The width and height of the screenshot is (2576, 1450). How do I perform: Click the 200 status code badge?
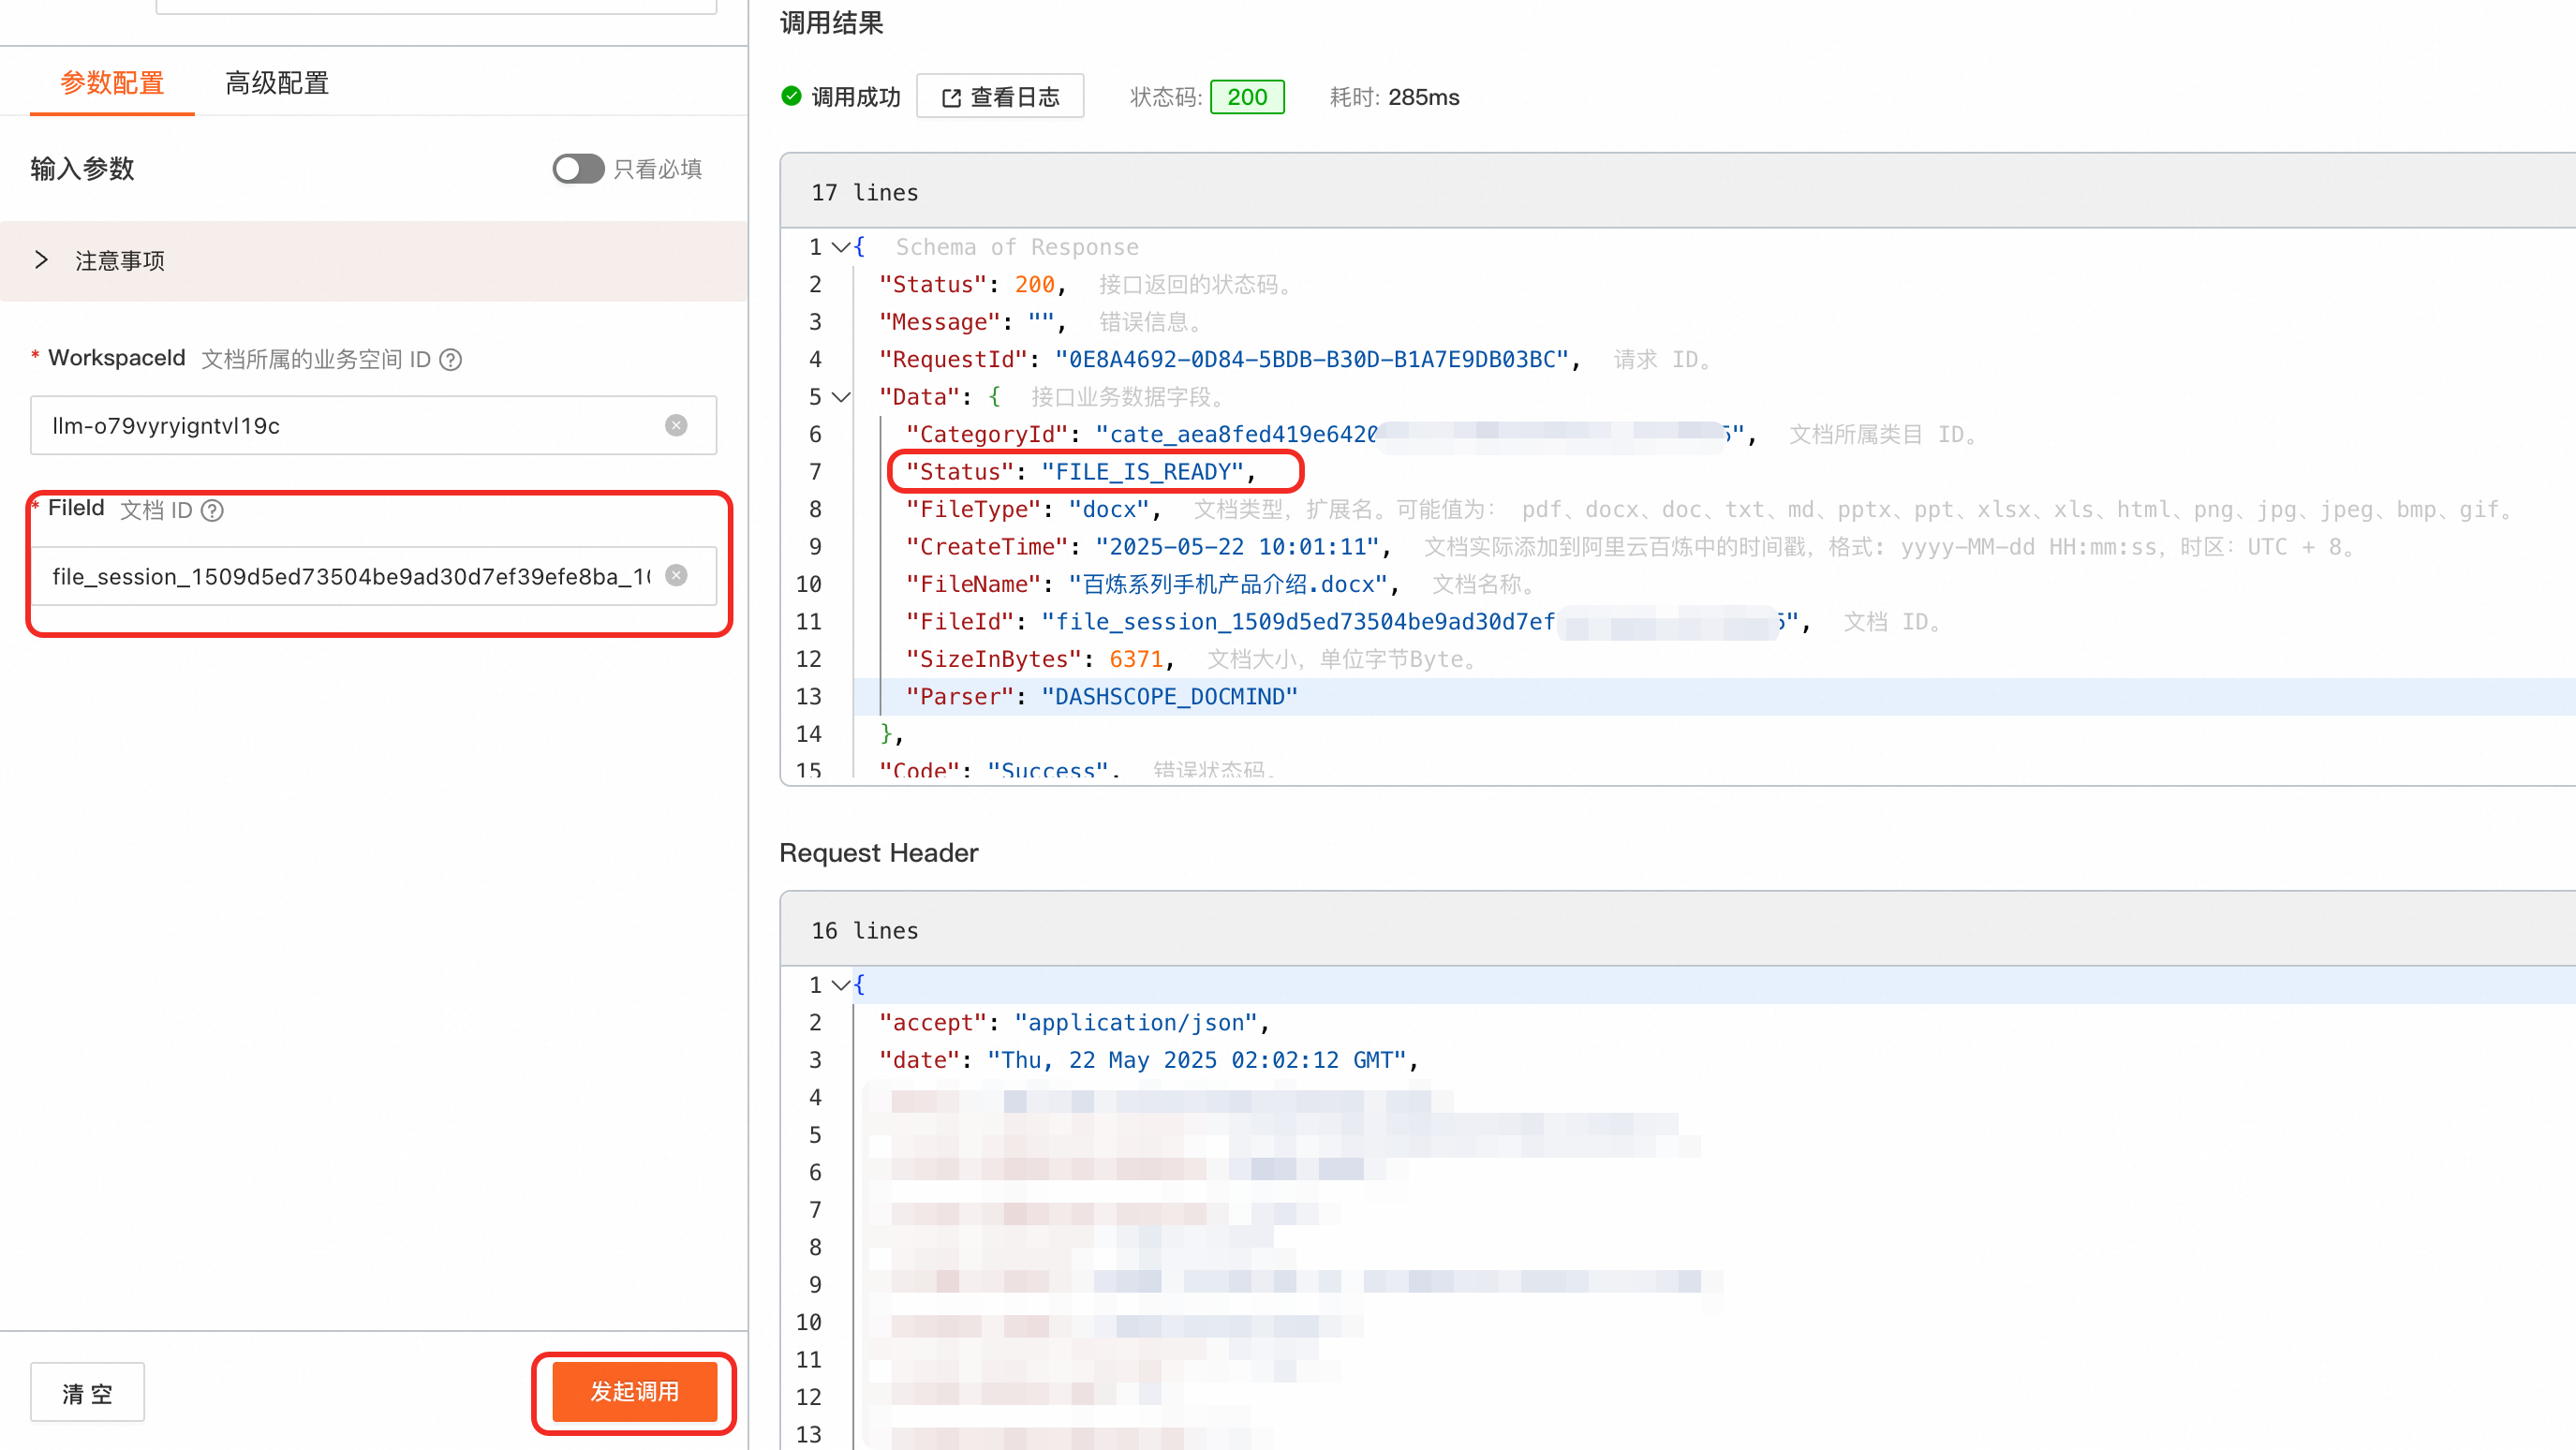point(1247,97)
